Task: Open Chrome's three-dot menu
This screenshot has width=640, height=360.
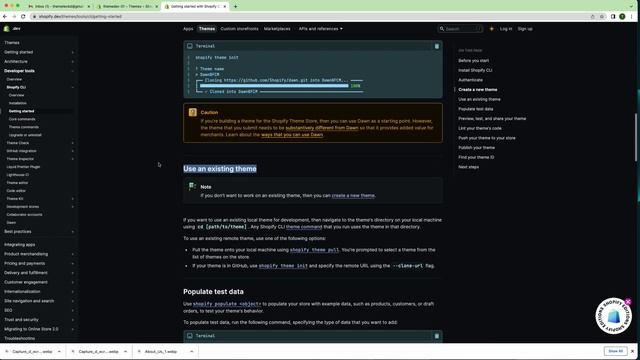Action: point(632,17)
